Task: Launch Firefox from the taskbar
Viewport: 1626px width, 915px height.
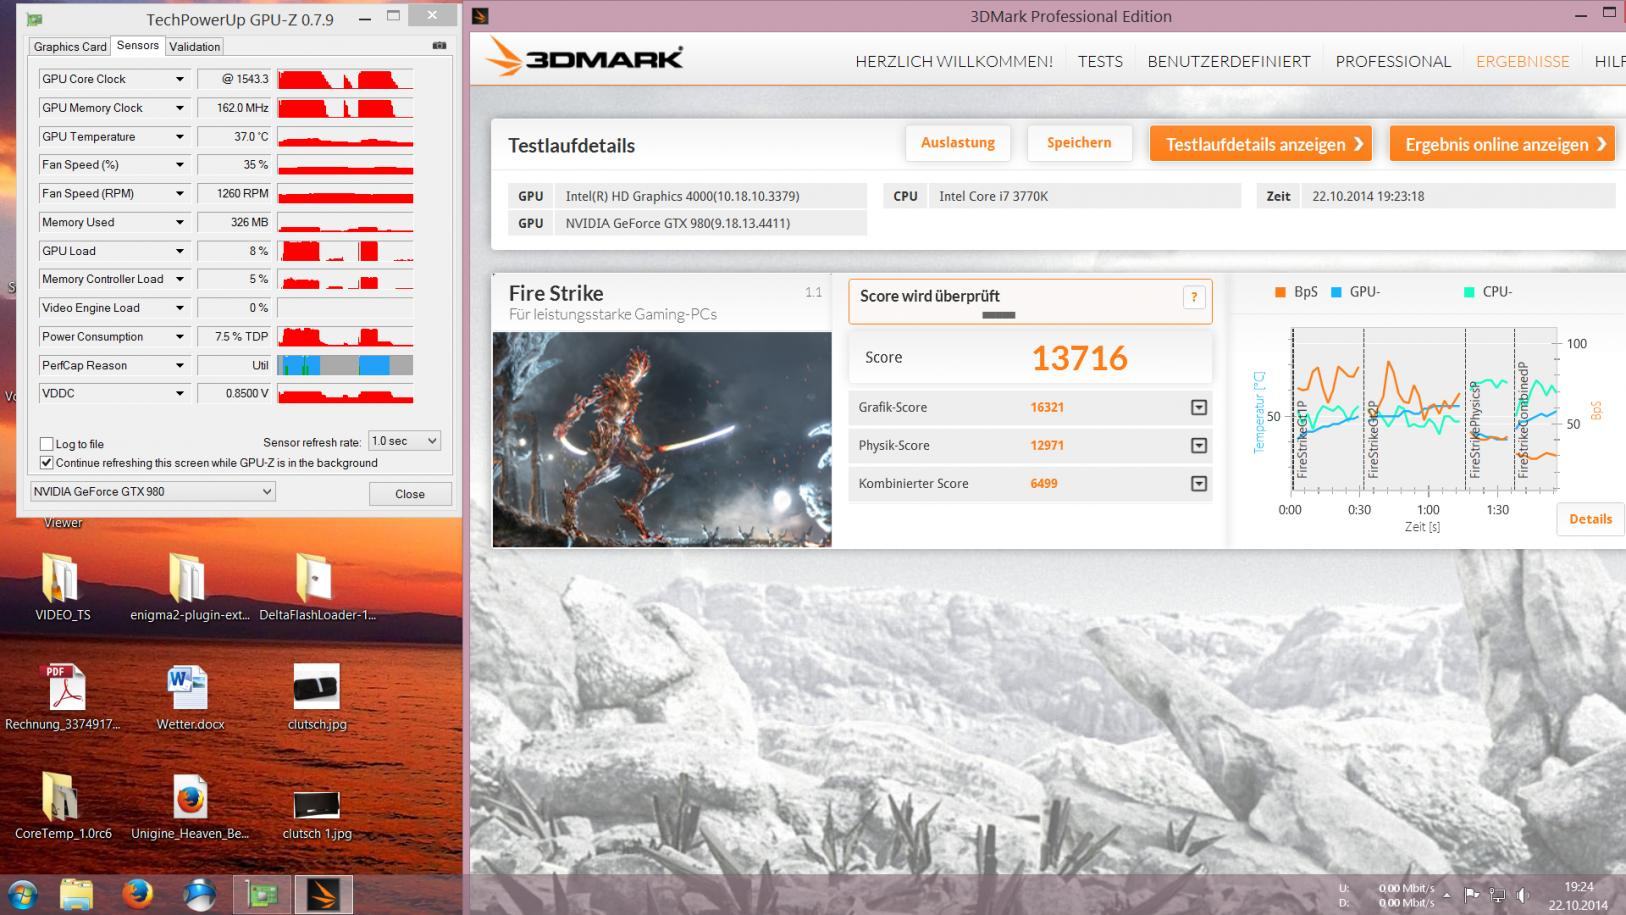Action: coord(137,894)
